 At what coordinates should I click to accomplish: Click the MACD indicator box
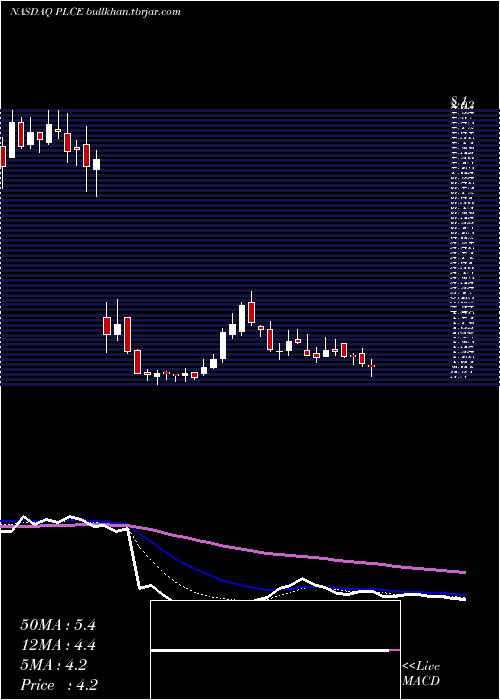click(x=275, y=650)
